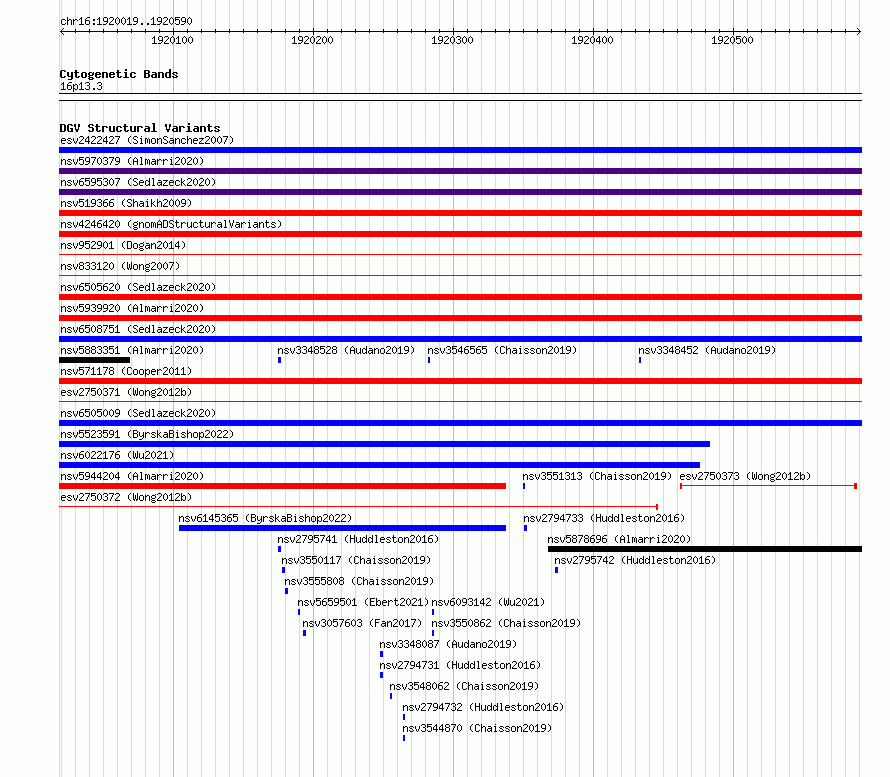
Task: Click the red bar under nsv519366
Action: [460, 213]
